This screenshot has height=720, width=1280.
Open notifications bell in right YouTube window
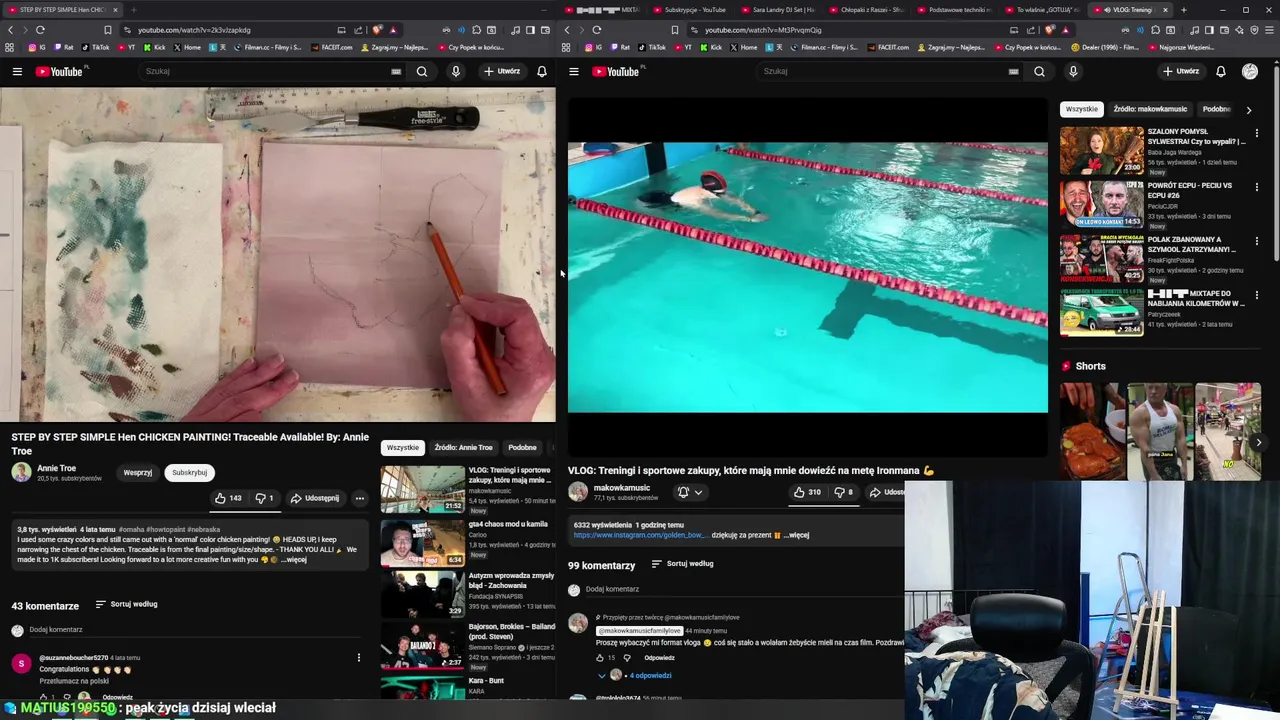[x=1221, y=71]
